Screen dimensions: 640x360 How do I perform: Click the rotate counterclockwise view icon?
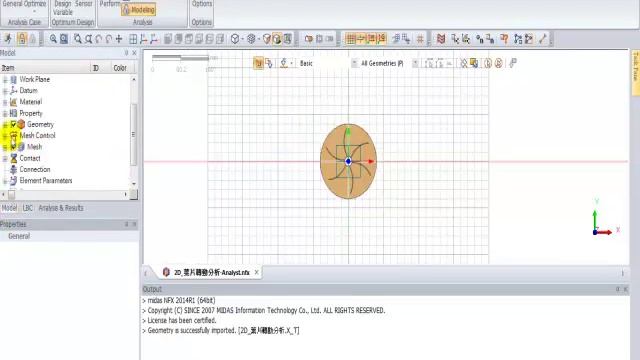point(98,39)
